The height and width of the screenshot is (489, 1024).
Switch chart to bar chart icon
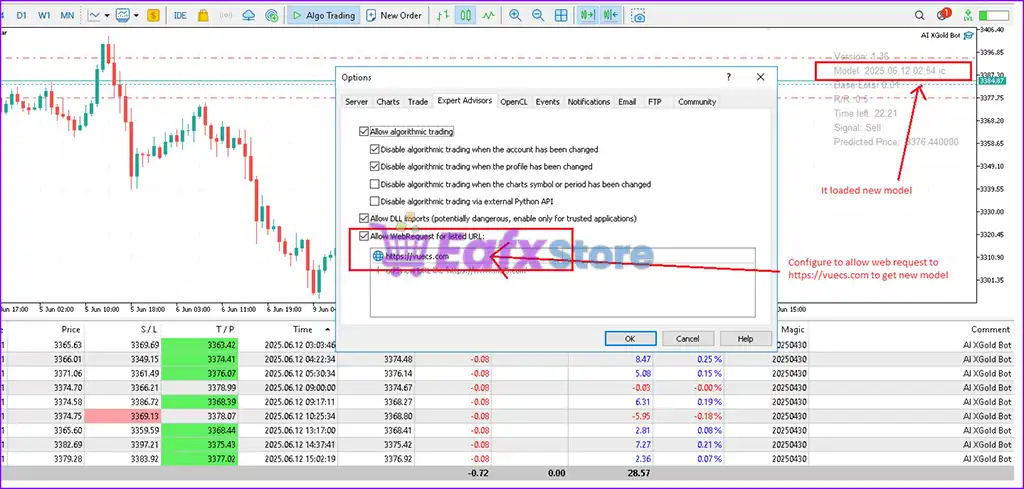pos(443,15)
